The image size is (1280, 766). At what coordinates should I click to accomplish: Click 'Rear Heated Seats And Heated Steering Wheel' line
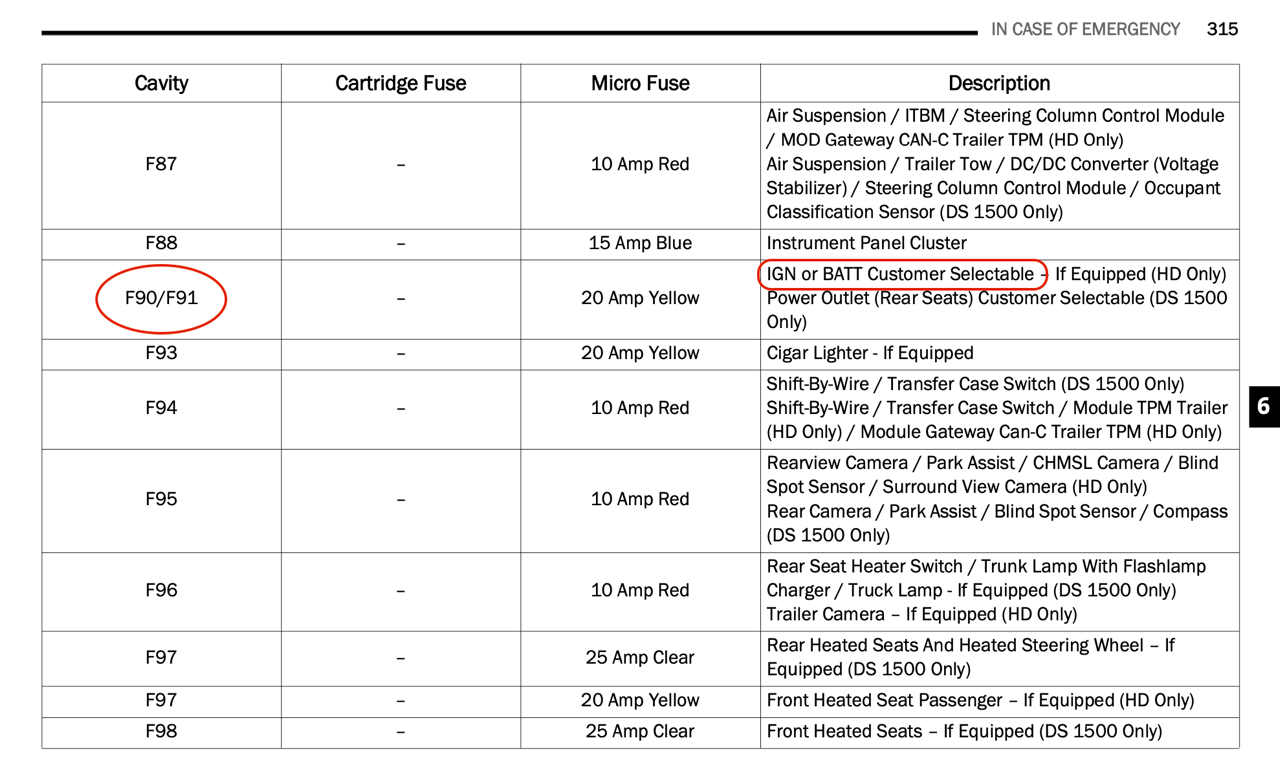coord(970,645)
